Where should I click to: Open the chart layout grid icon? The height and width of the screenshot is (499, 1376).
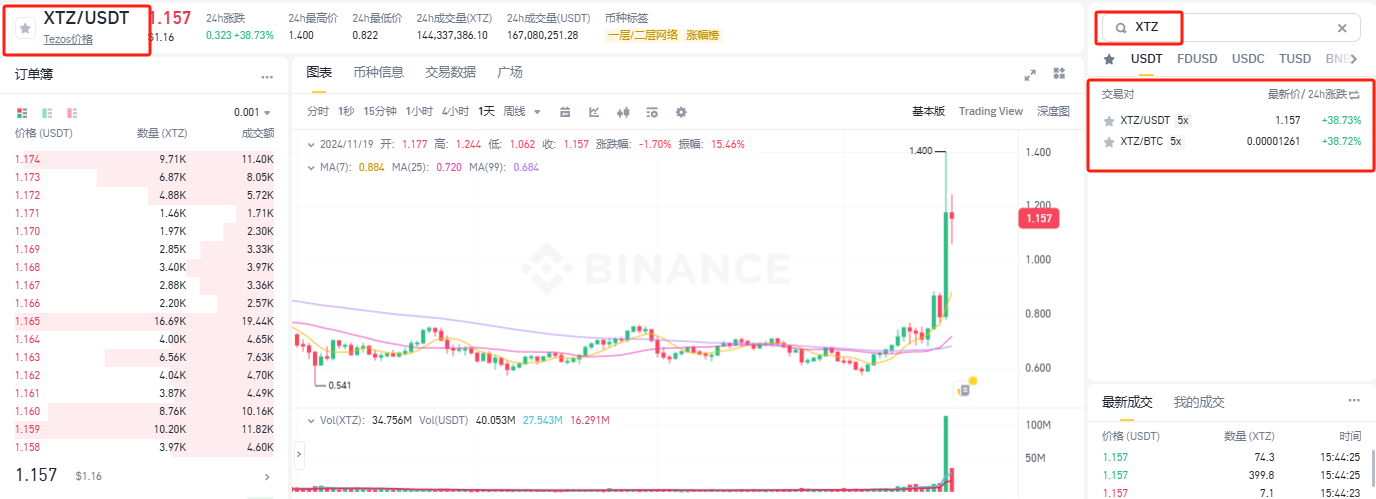(1059, 74)
